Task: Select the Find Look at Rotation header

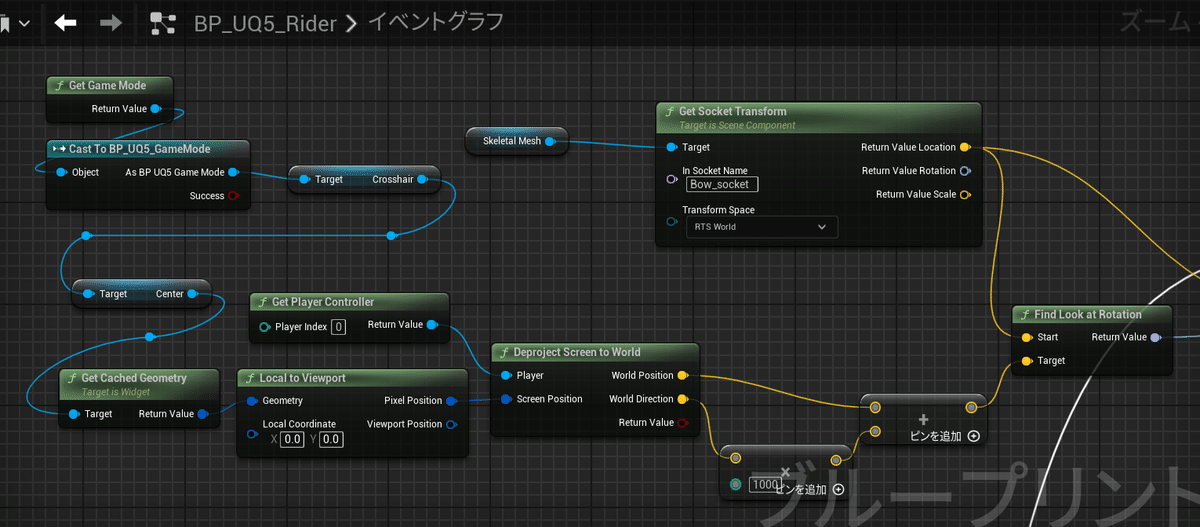Action: [1092, 314]
